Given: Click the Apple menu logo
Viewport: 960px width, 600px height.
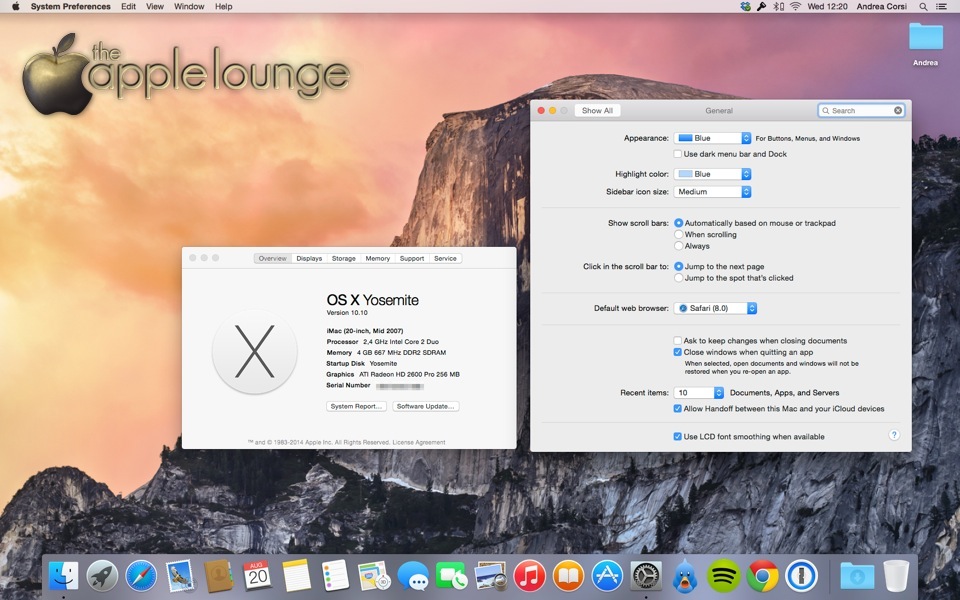Looking at the screenshot, I should click(15, 6).
